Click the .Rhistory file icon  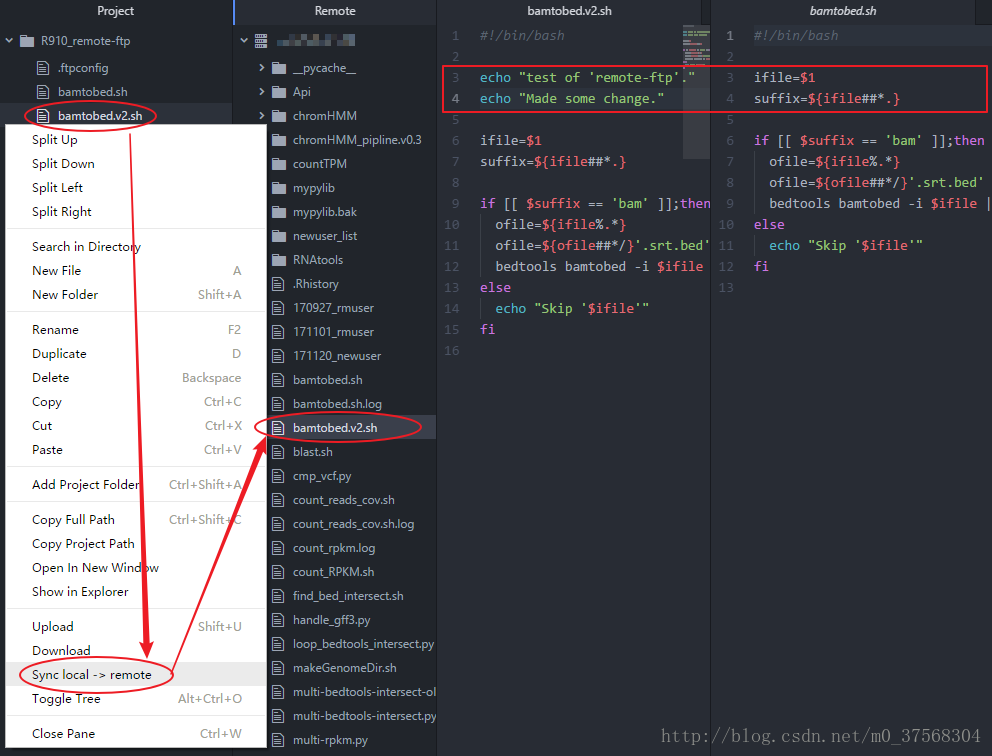(278, 284)
